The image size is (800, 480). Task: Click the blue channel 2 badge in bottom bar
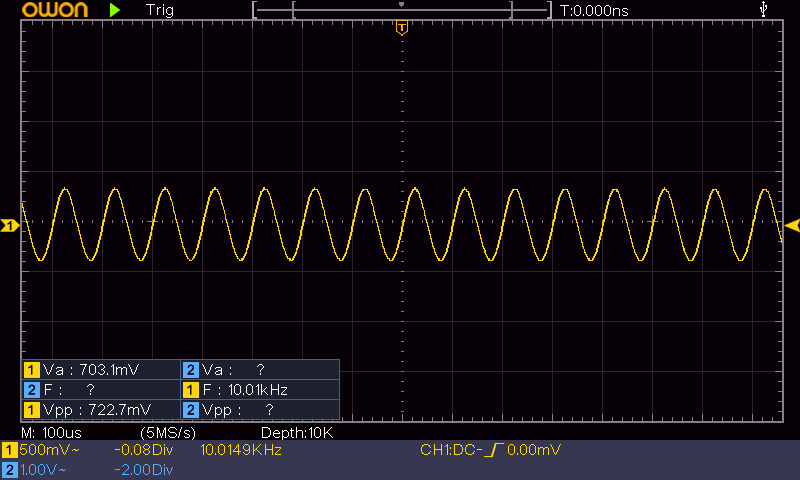click(9, 470)
